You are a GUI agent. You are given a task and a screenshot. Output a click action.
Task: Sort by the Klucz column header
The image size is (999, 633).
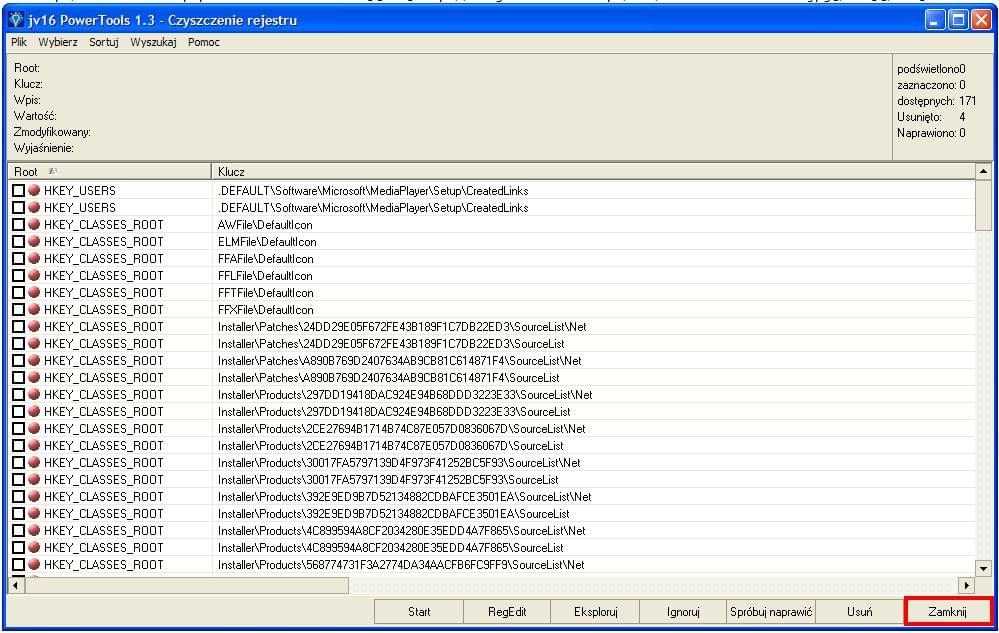tap(593, 171)
